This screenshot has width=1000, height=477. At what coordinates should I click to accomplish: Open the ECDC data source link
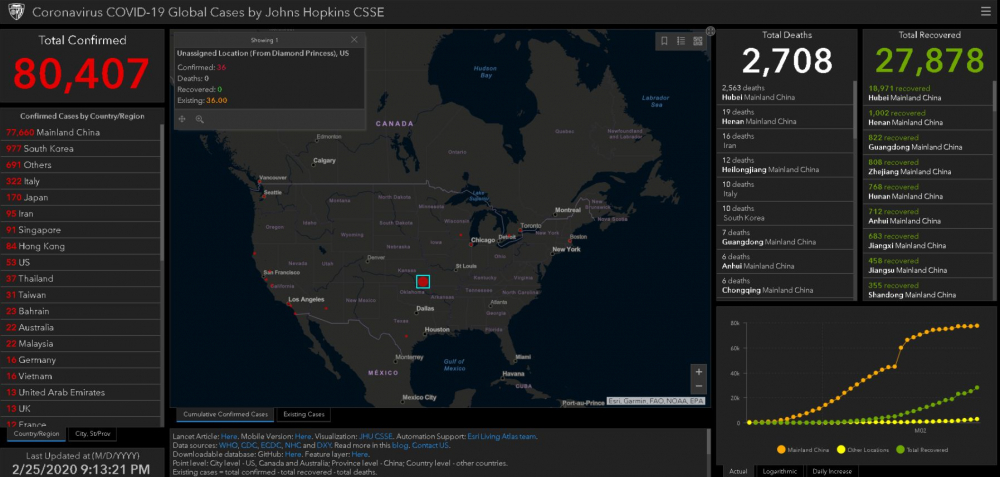pos(270,445)
